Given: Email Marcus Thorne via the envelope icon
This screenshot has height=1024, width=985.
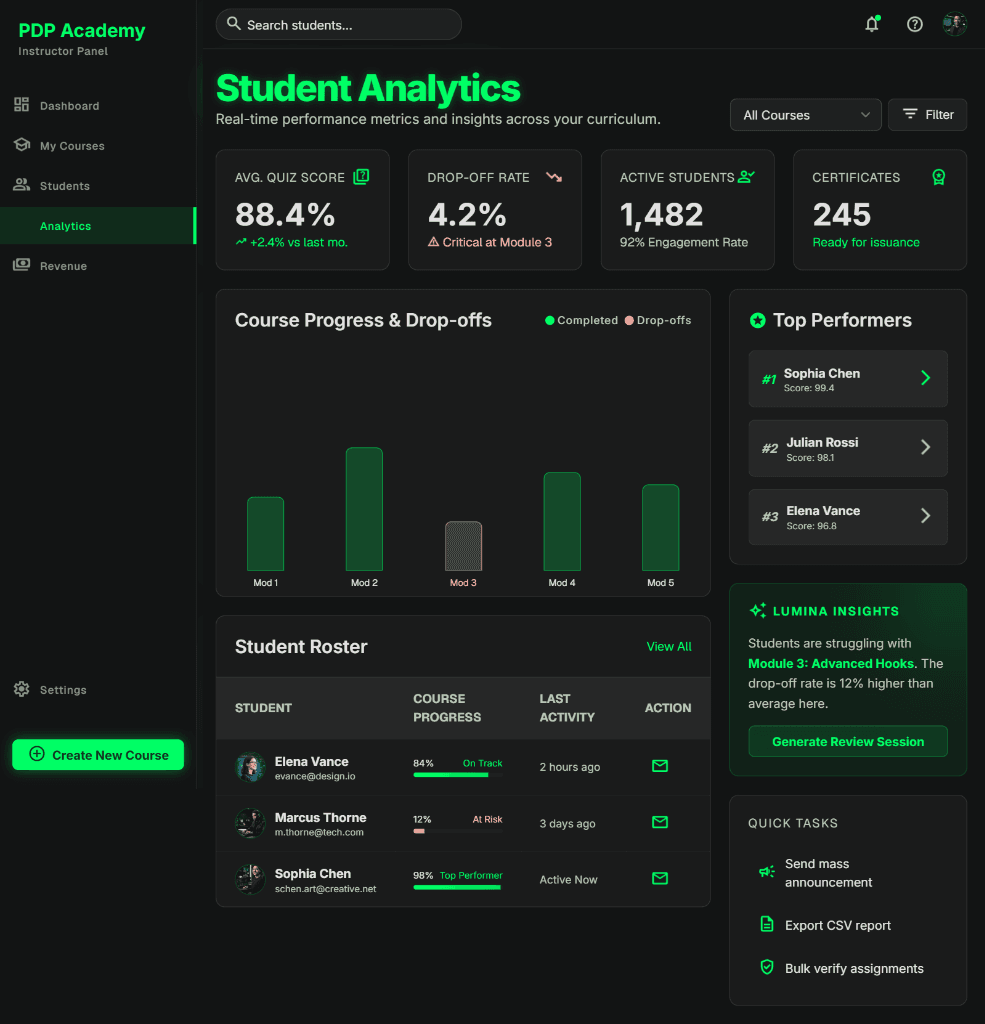Looking at the screenshot, I should [660, 822].
